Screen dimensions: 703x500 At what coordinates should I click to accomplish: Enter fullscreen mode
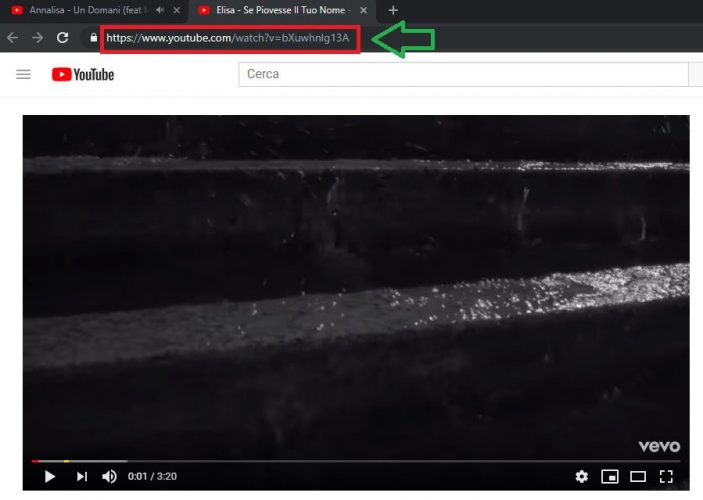click(x=666, y=477)
